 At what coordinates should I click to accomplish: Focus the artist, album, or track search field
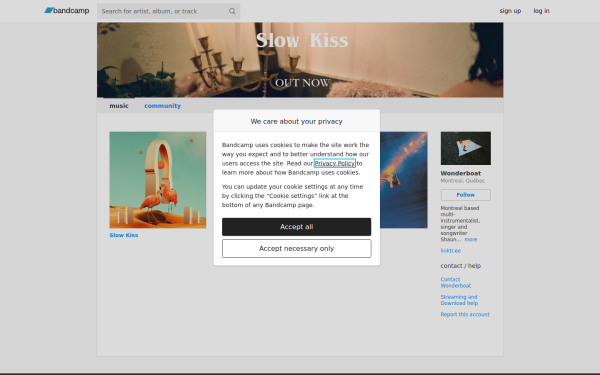point(168,11)
